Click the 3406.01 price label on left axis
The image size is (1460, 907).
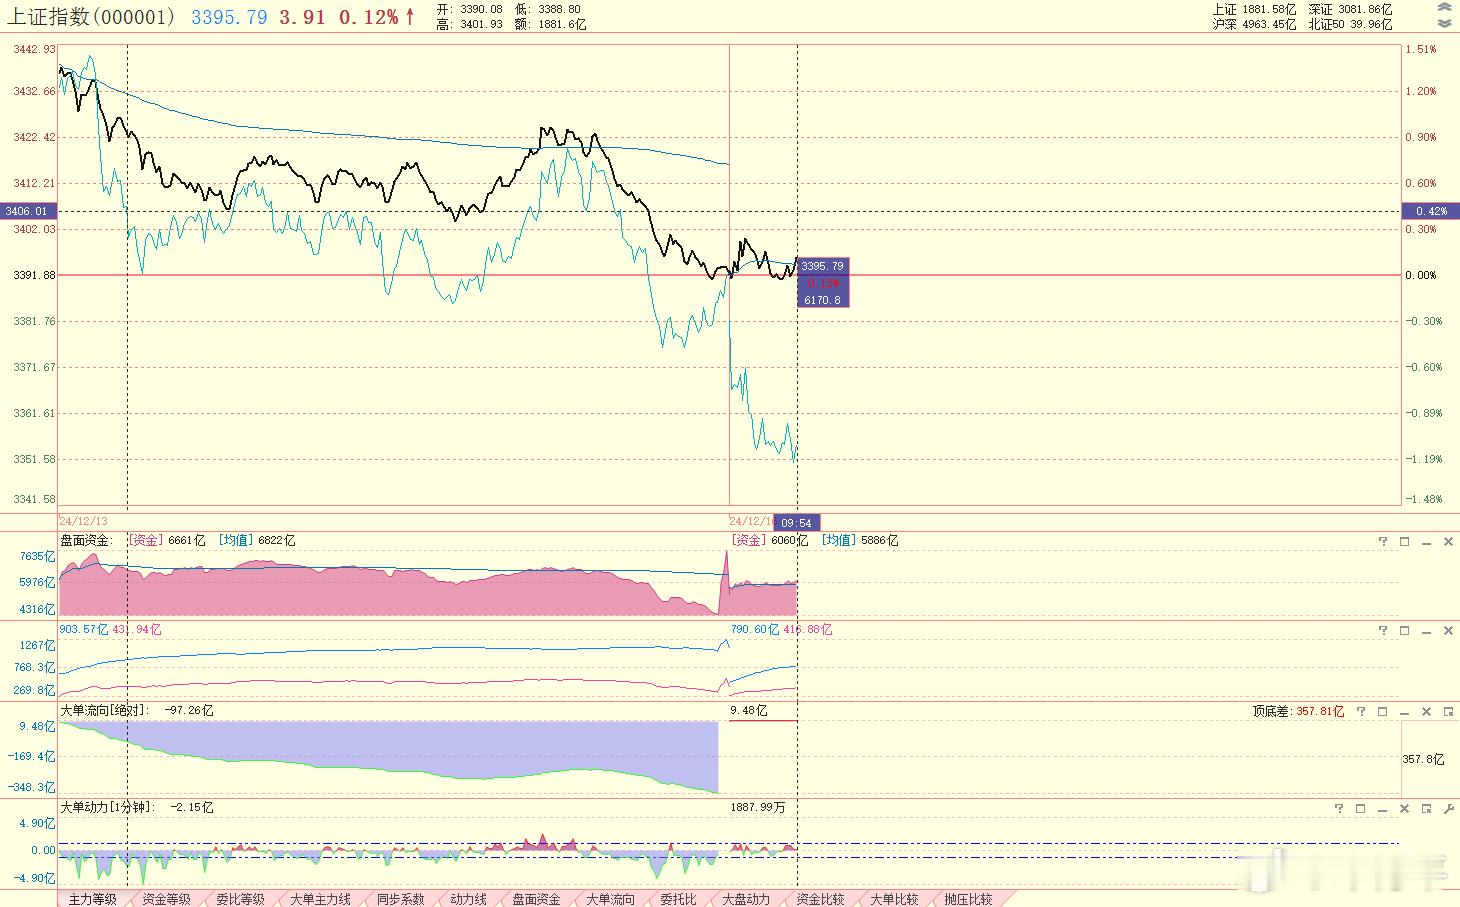(x=28, y=211)
